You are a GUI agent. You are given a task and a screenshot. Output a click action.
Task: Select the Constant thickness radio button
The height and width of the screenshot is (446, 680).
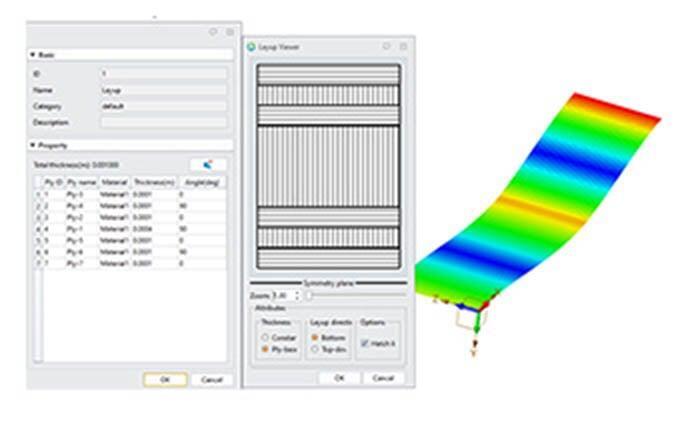265,338
